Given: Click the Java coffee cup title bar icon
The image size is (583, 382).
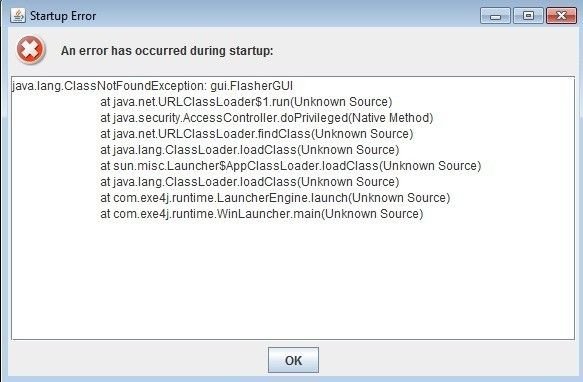Looking at the screenshot, I should tap(18, 16).
